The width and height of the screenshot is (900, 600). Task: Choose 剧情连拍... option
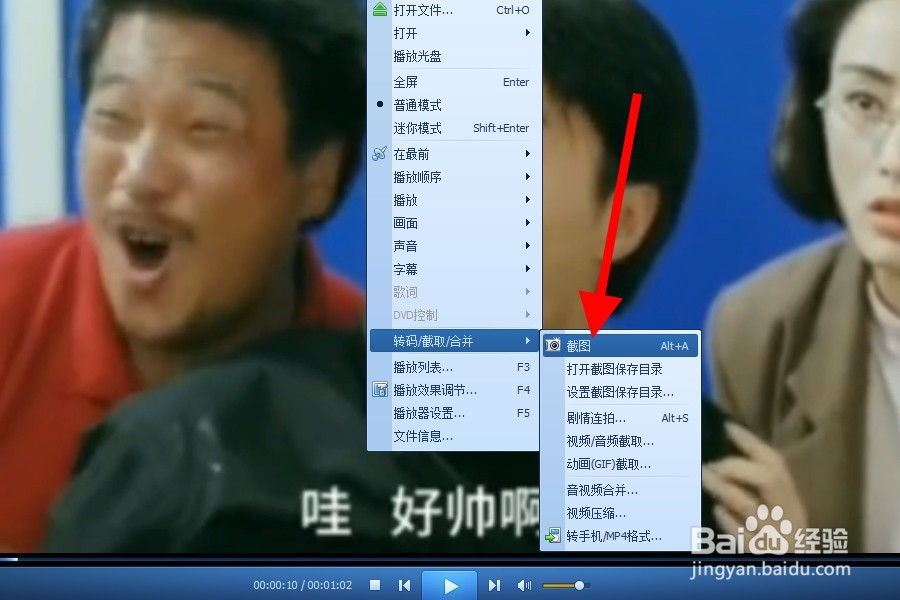[620, 418]
